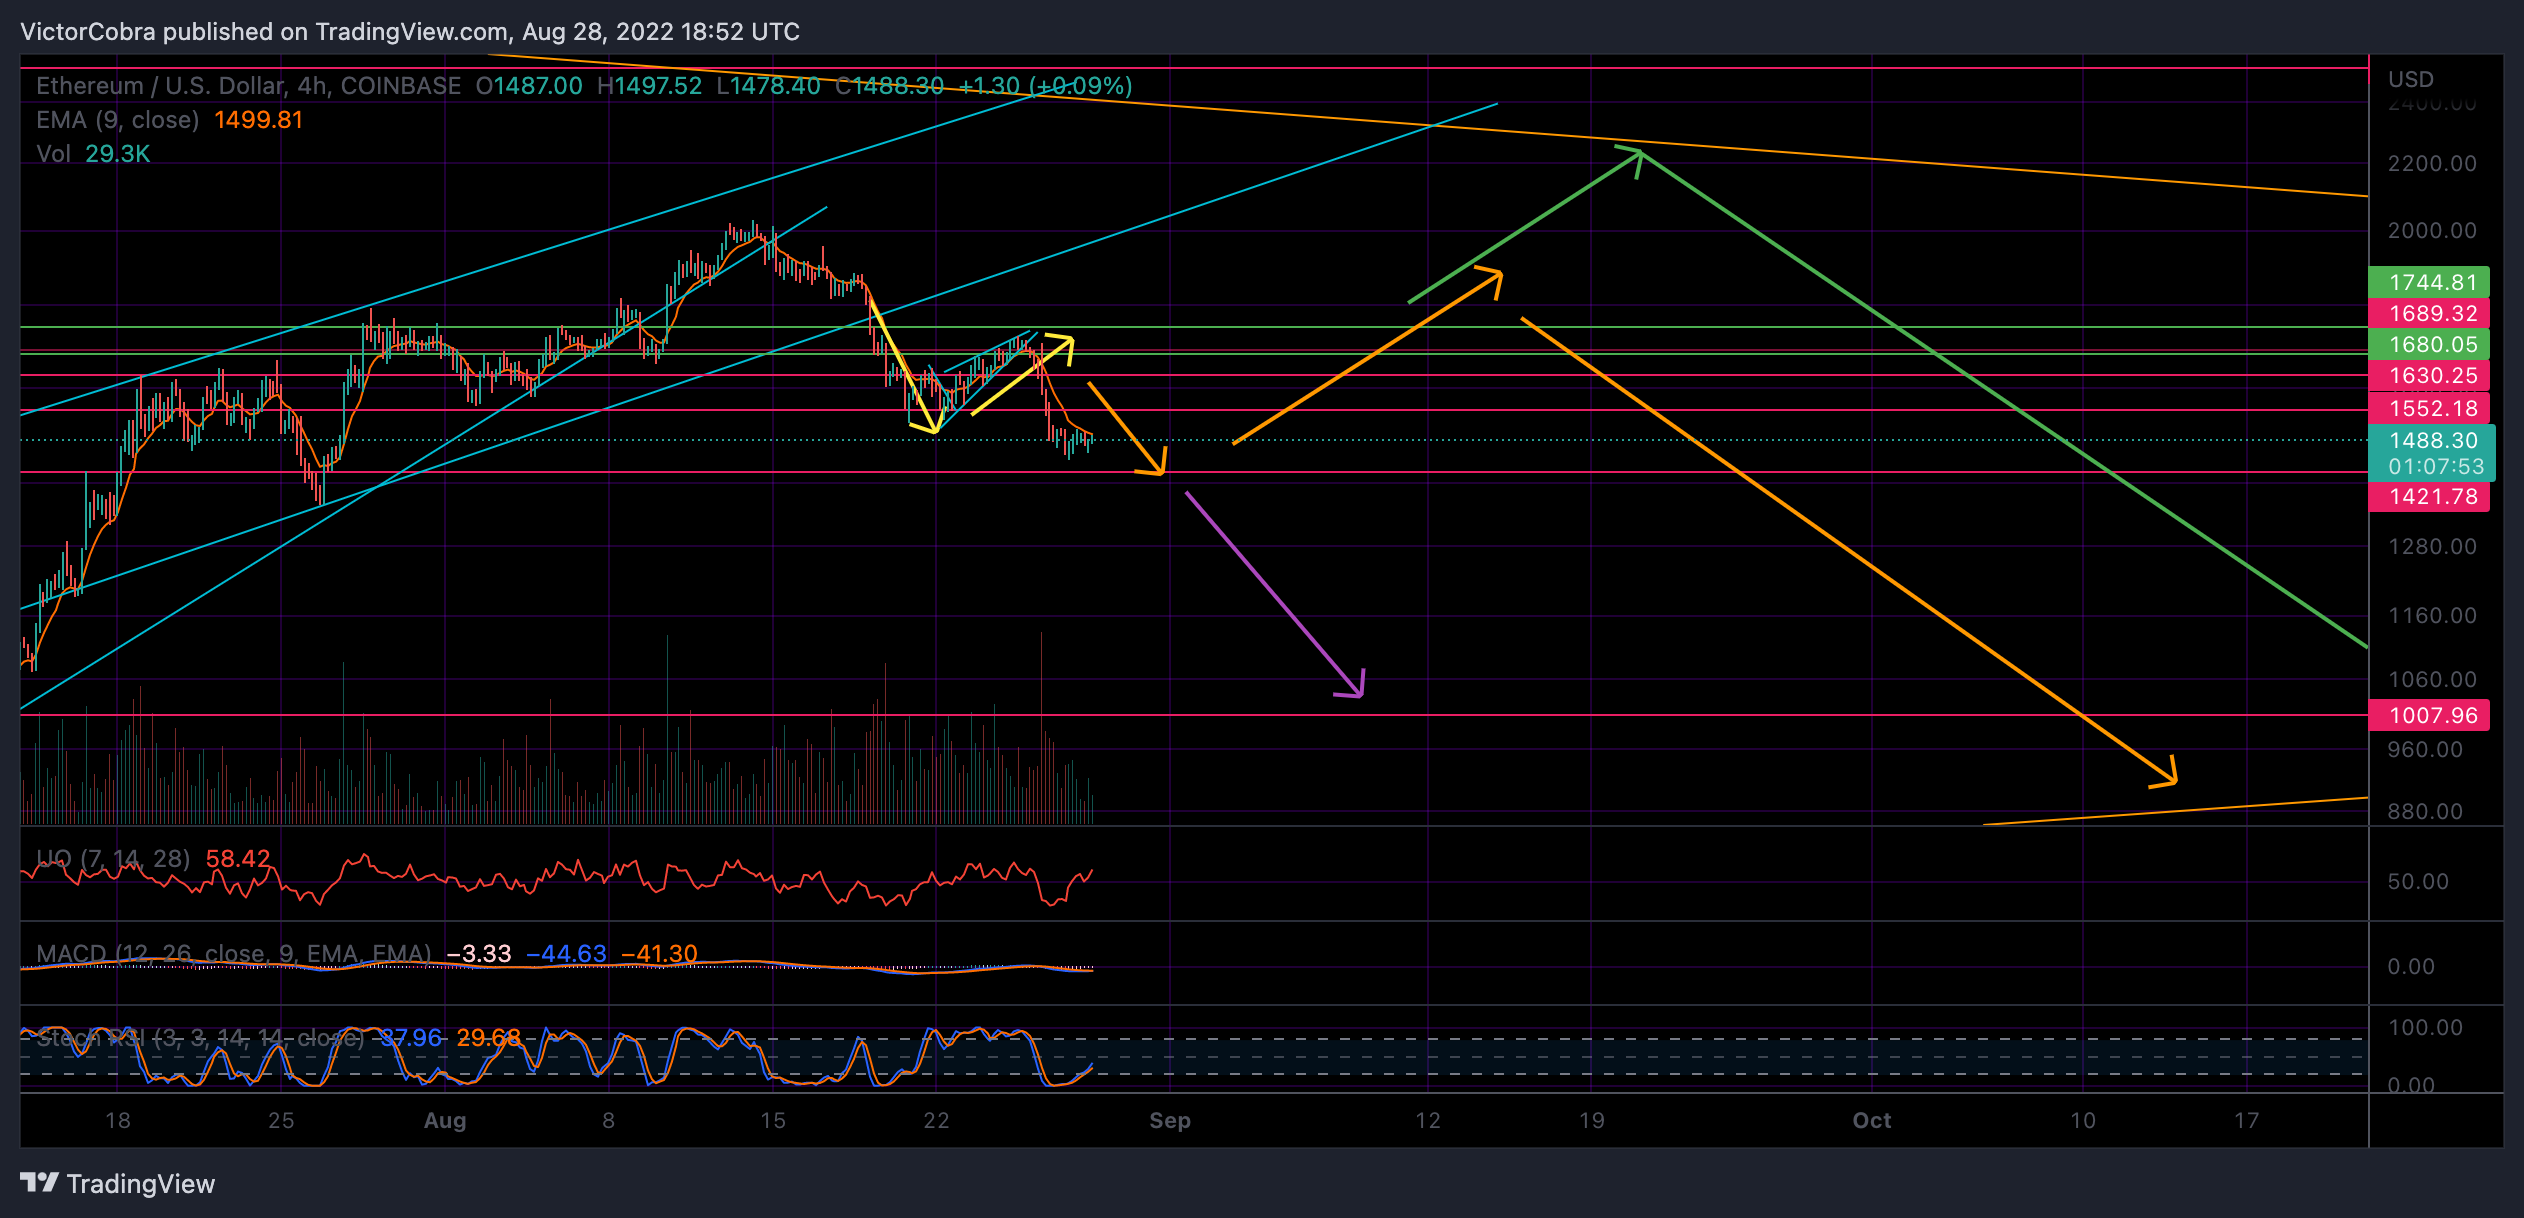Image resolution: width=2524 pixels, height=1218 pixels.
Task: Click the MACD value −44.63
Action: (x=566, y=954)
